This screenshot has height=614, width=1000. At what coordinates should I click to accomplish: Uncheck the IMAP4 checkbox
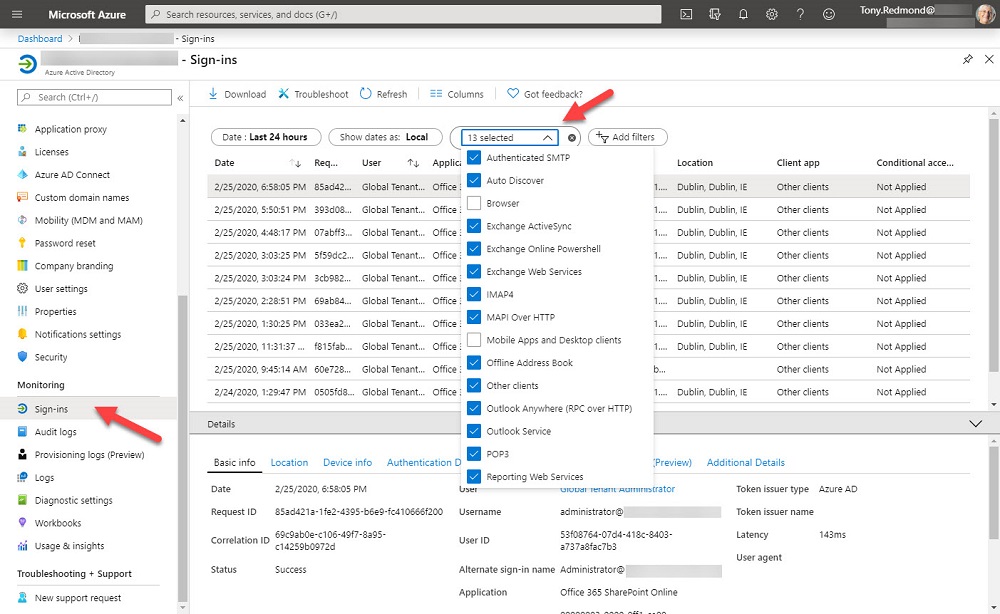point(474,295)
